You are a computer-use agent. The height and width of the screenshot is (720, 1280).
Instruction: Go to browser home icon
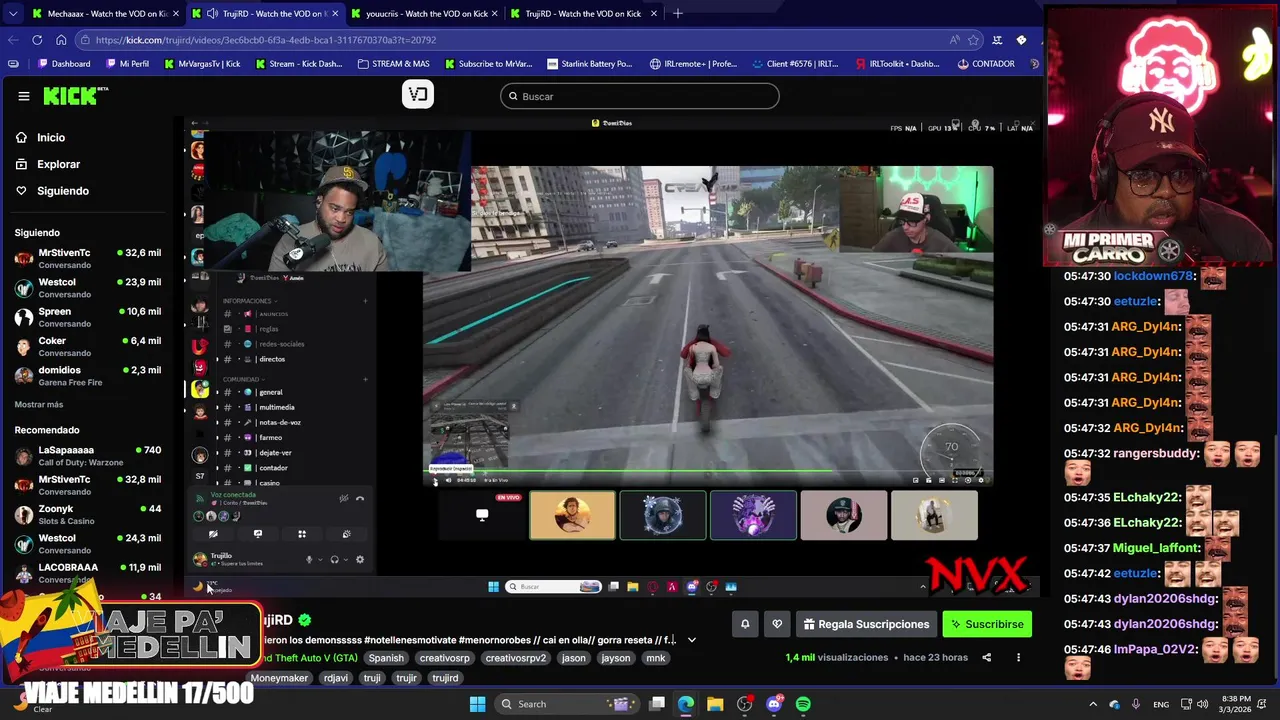coord(61,40)
